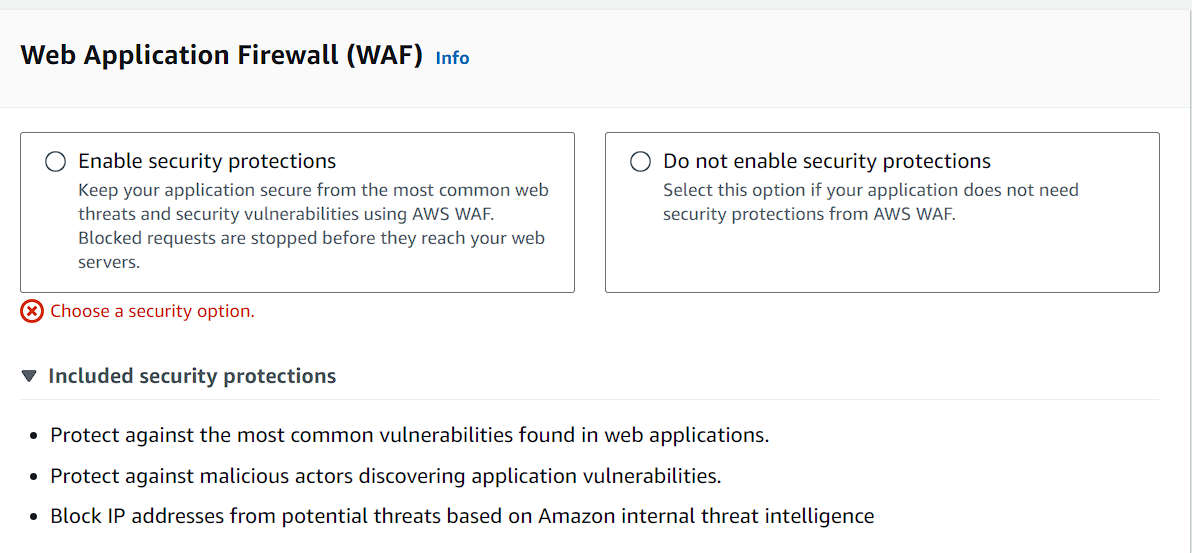The width and height of the screenshot is (1192, 553).
Task: Collapse the Included security protections triangle
Action: 29,376
